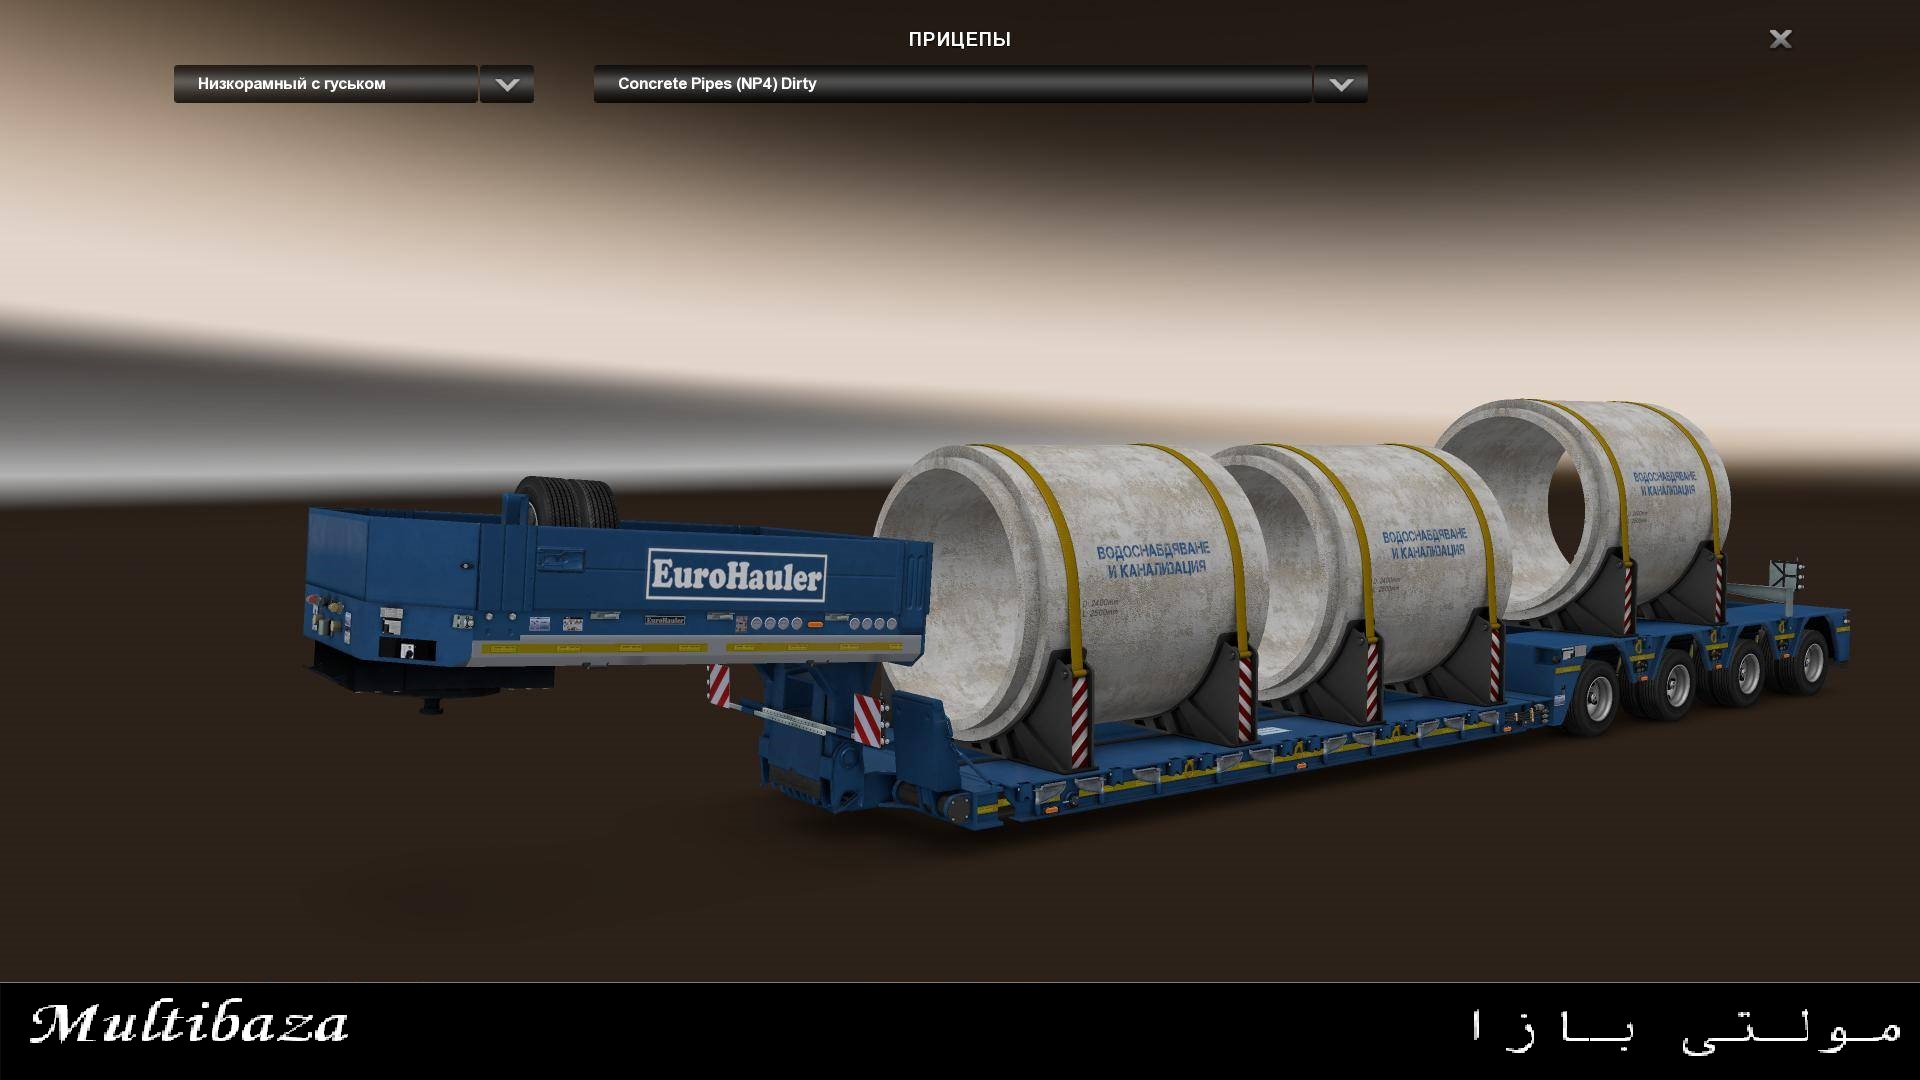Expand the cargo dropdown arrow beside Concrete Pipes
The width and height of the screenshot is (1920, 1080).
pos(1341,85)
